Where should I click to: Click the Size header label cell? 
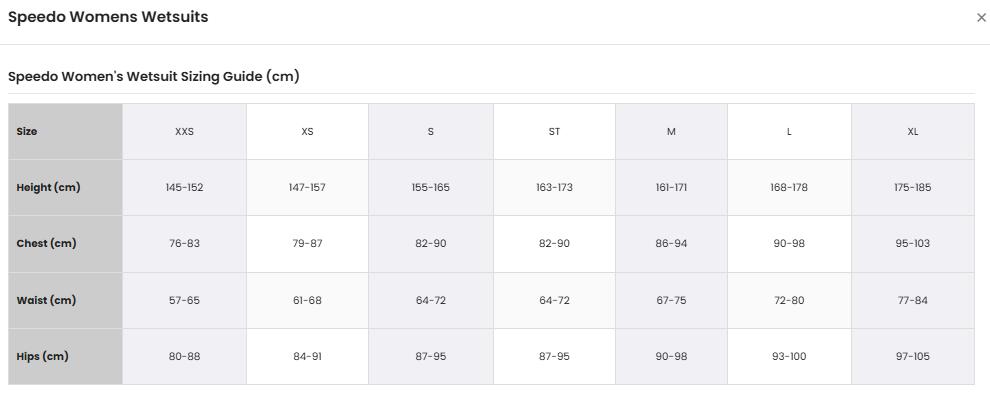point(66,131)
